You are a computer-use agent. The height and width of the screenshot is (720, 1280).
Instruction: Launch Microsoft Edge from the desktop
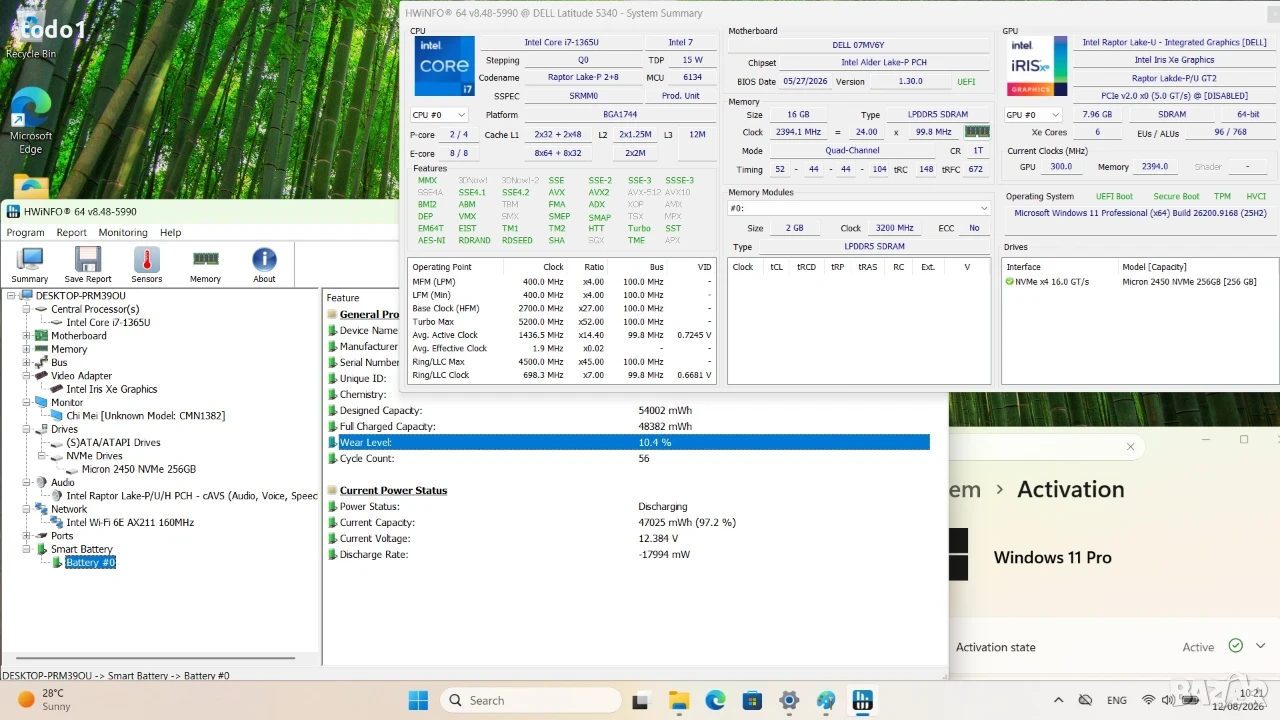(31, 120)
